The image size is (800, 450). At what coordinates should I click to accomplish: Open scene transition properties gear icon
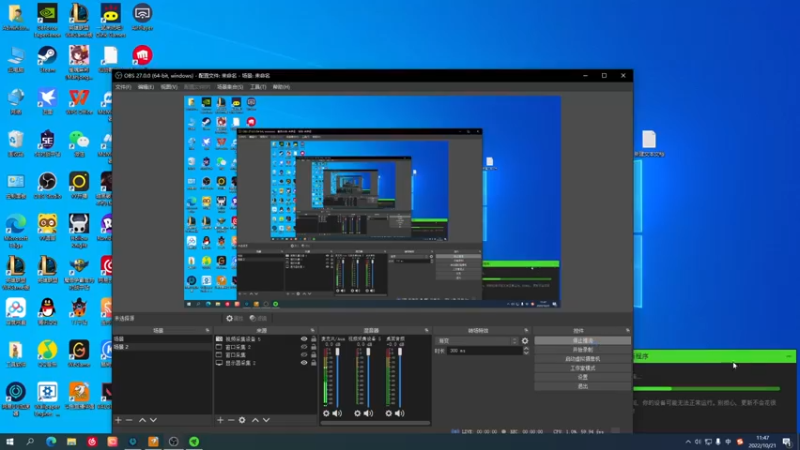pos(525,341)
